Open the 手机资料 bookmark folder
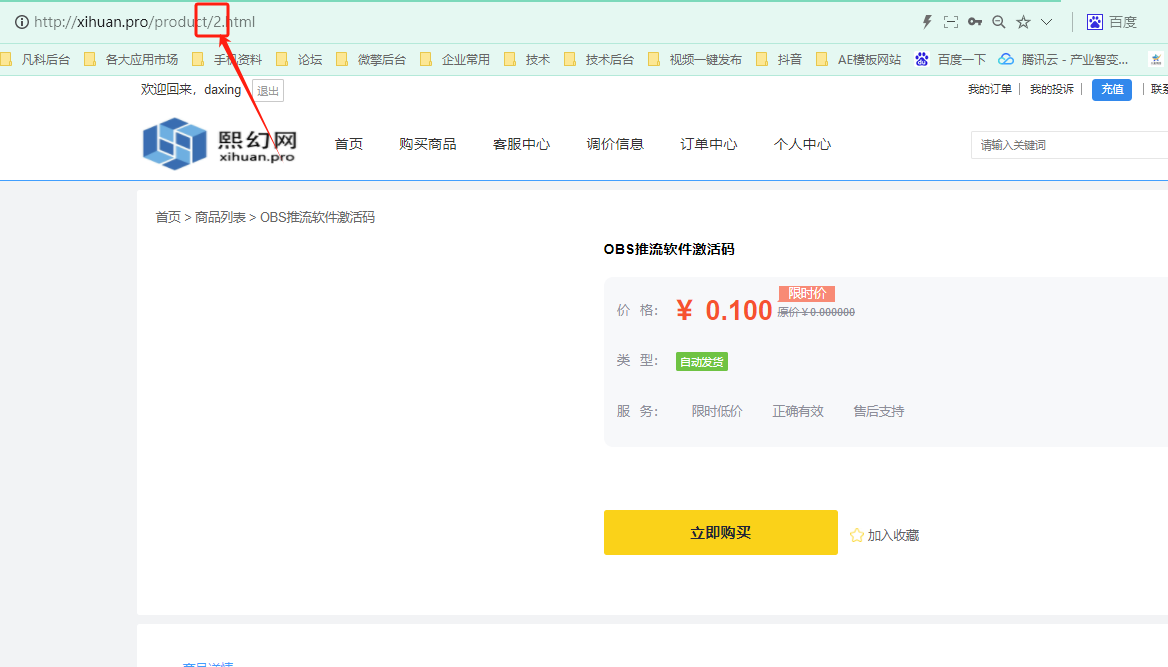 [227, 60]
